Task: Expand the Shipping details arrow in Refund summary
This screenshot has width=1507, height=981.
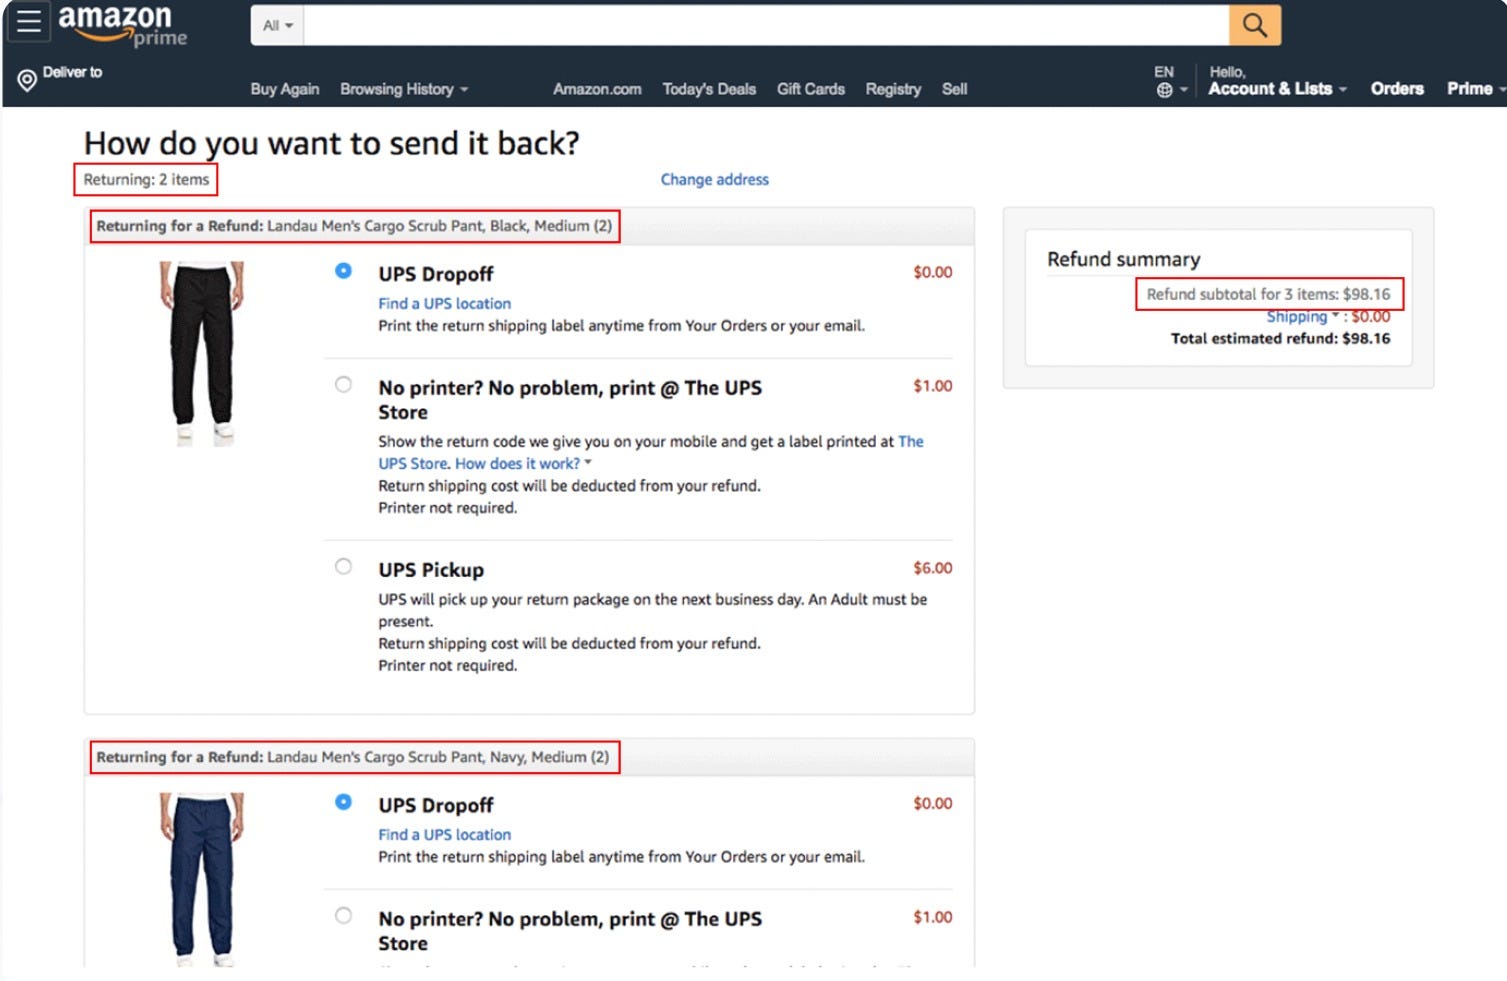Action: (1335, 315)
